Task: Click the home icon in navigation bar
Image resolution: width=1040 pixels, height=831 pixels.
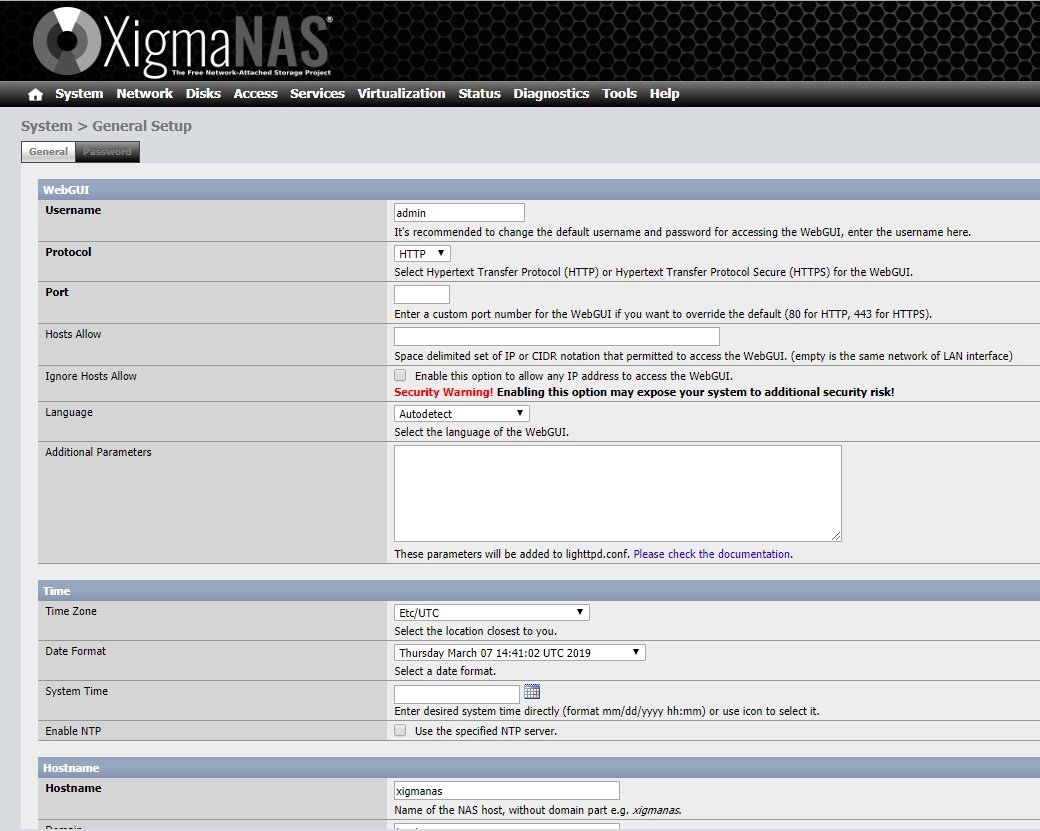Action: click(36, 94)
